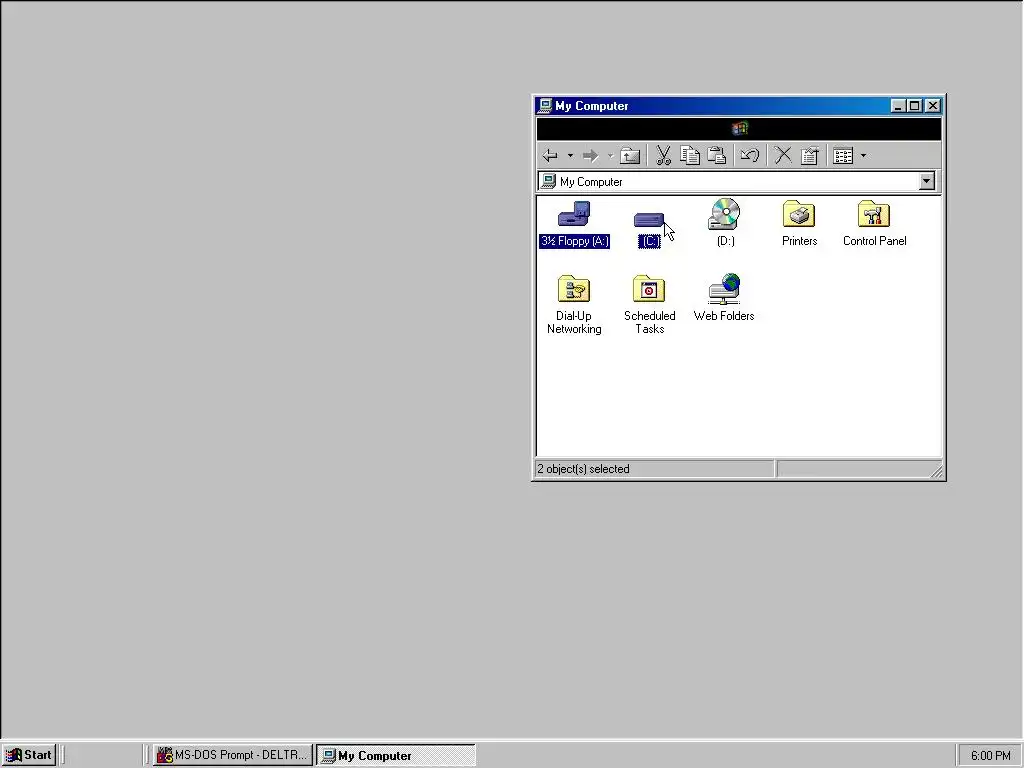The width and height of the screenshot is (1024, 768).
Task: Select the Scheduled Tasks folder
Action: point(649,305)
